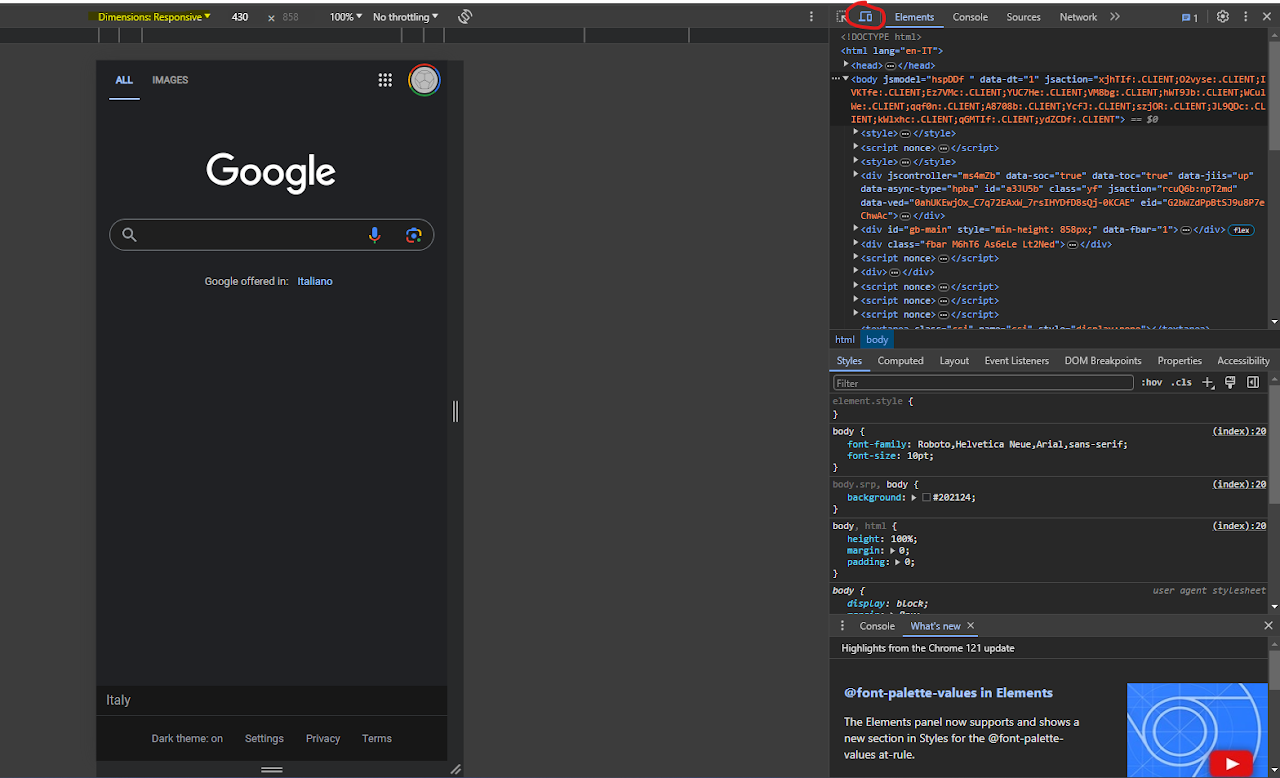This screenshot has height=778, width=1280.
Task: Switch to the drawer Console tab
Action: point(877,626)
